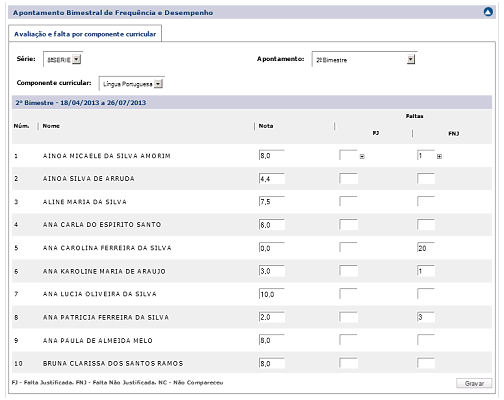The image size is (504, 400).
Task: Click Nota field for Ana Patricia Ferreira da Silva
Action: pyautogui.click(x=272, y=317)
